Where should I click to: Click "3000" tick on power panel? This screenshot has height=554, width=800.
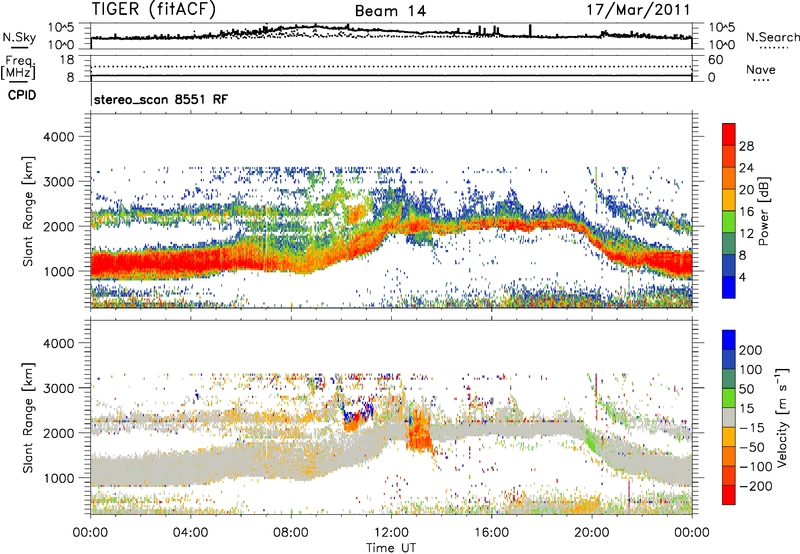click(58, 182)
